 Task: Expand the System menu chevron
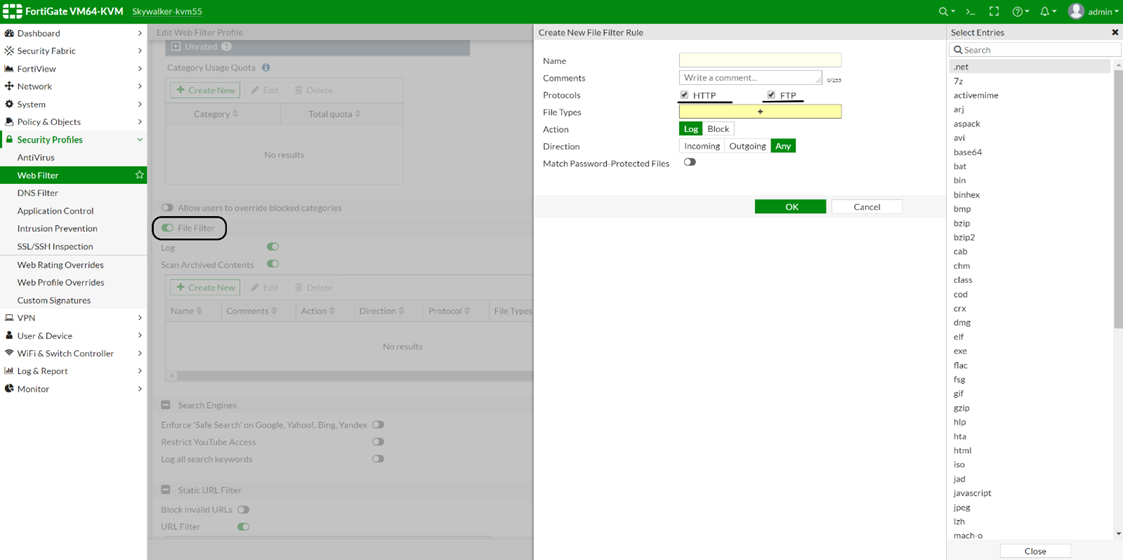140,105
